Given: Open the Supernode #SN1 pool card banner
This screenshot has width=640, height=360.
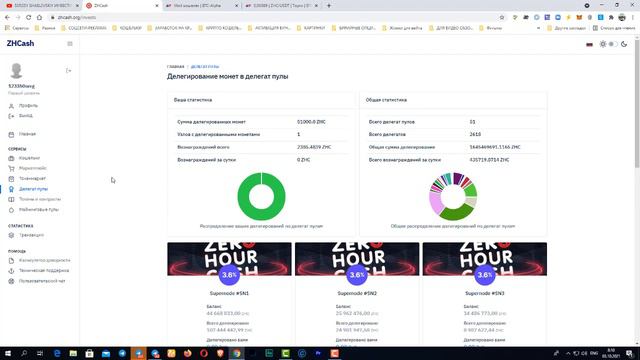Looking at the screenshot, I should [x=229, y=259].
